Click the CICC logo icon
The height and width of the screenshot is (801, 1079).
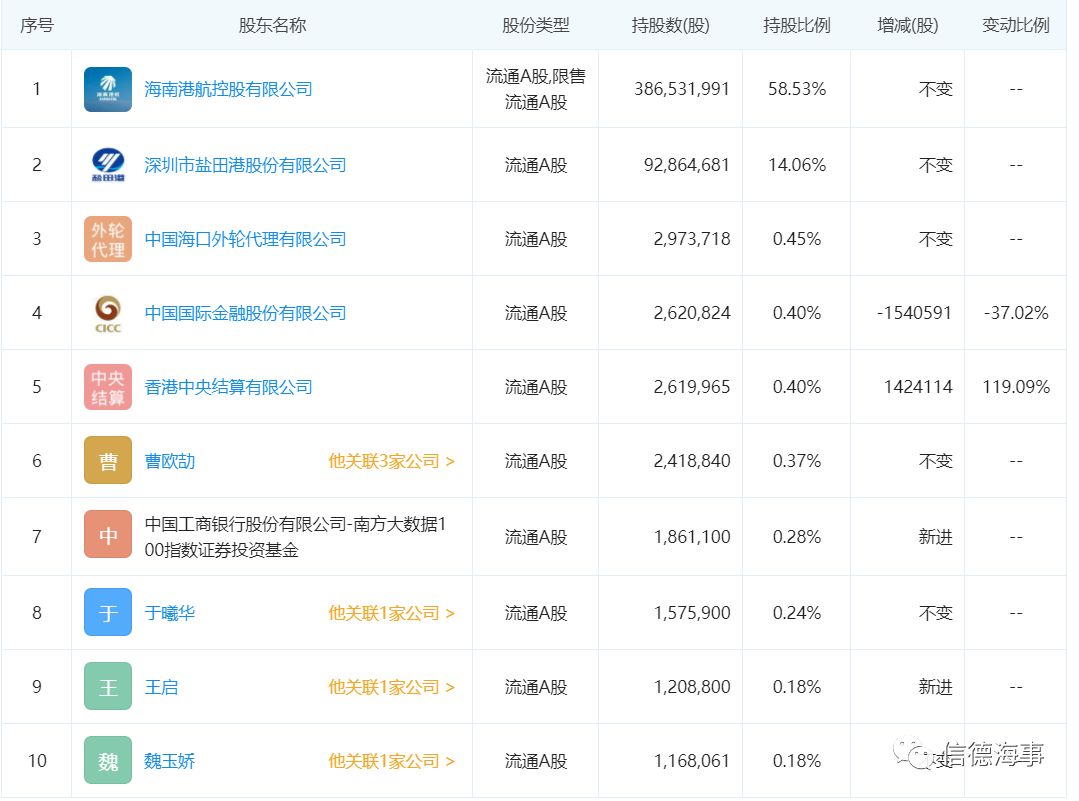coord(108,313)
